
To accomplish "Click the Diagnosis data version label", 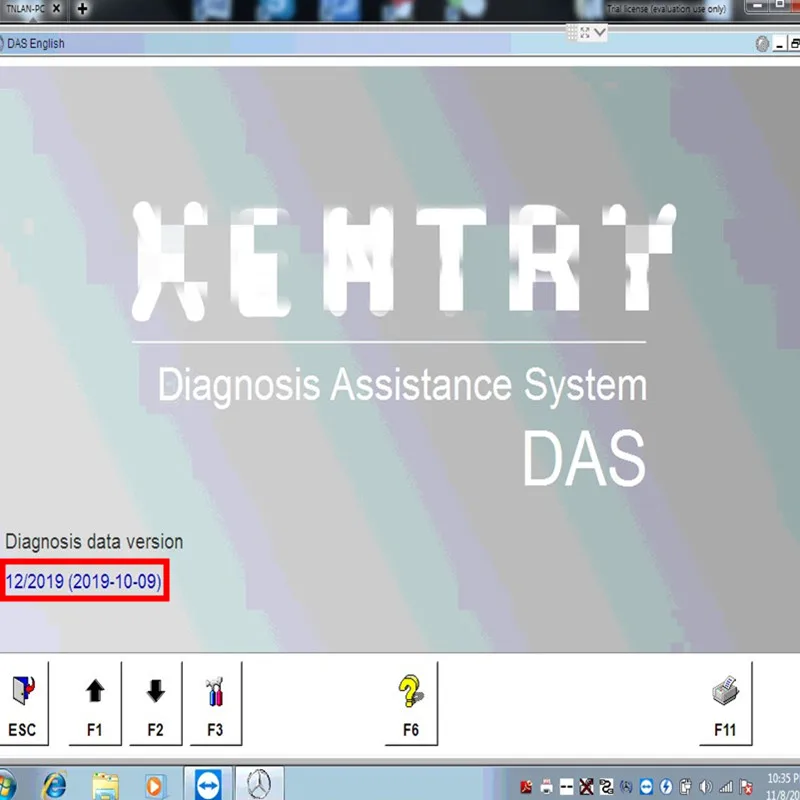I will click(94, 542).
